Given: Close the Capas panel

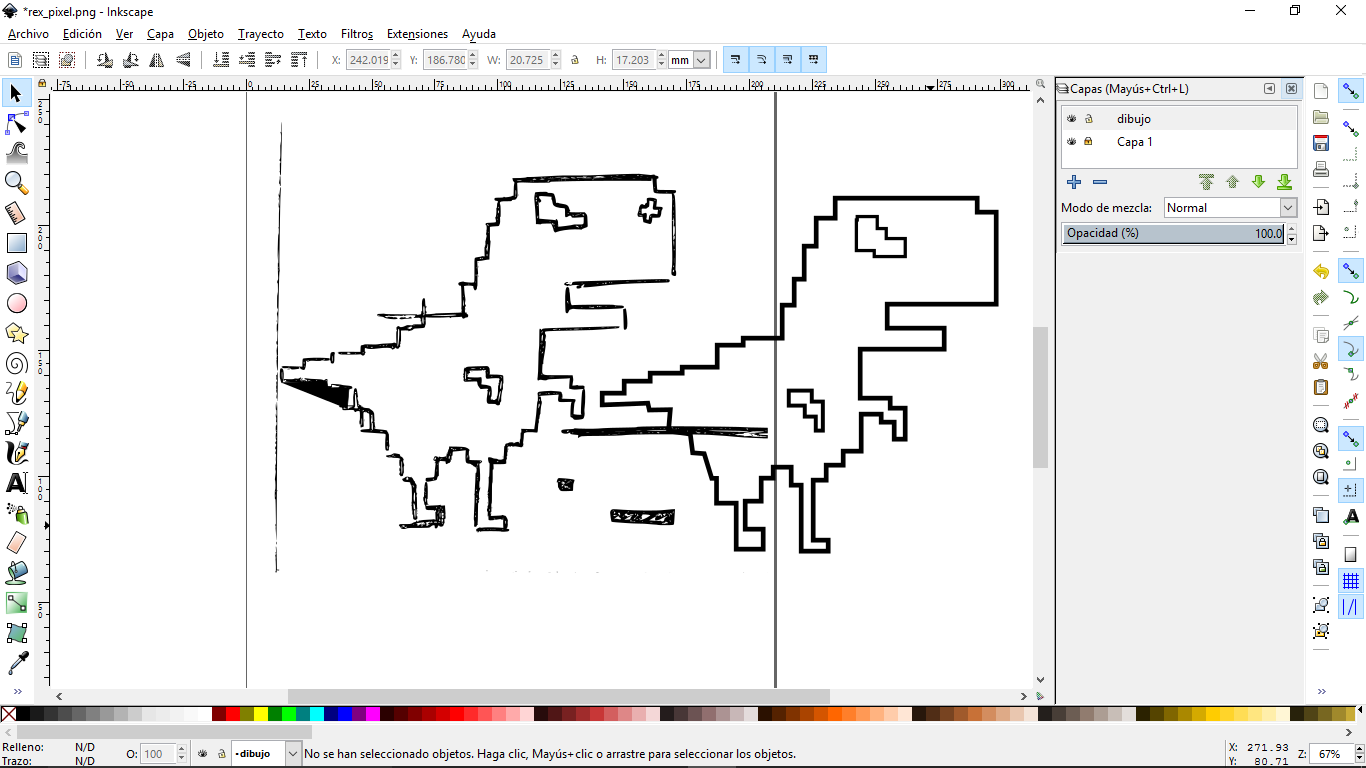Looking at the screenshot, I should tap(1291, 88).
